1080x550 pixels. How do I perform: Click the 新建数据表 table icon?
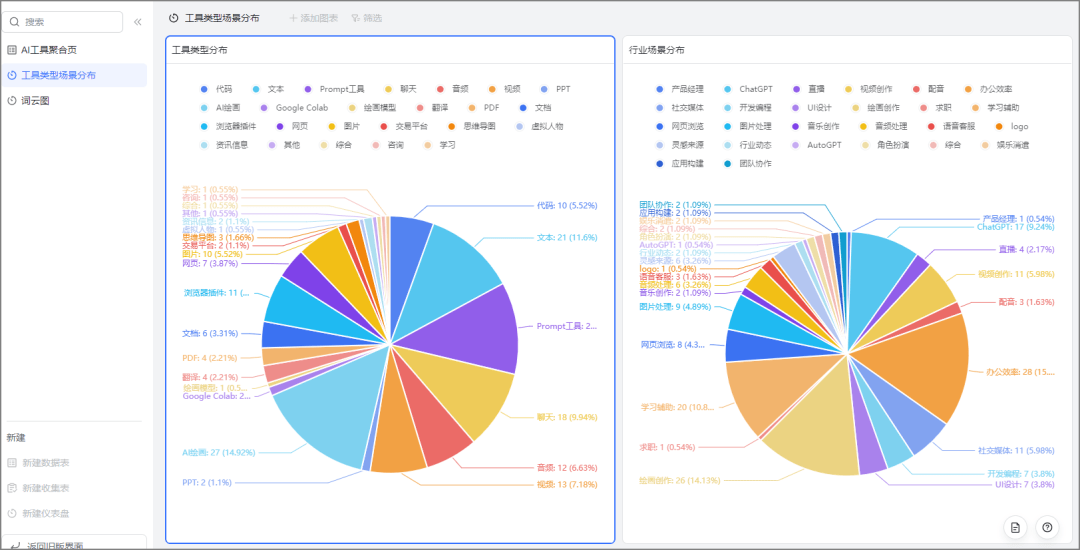click(x=12, y=463)
